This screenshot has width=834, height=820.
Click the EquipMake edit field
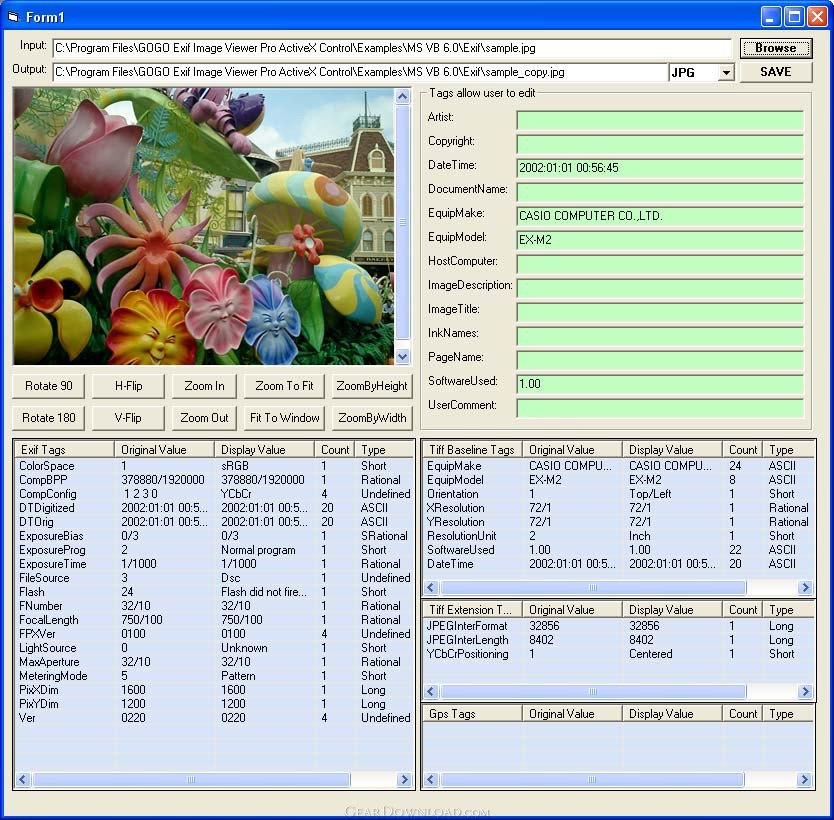(x=660, y=216)
